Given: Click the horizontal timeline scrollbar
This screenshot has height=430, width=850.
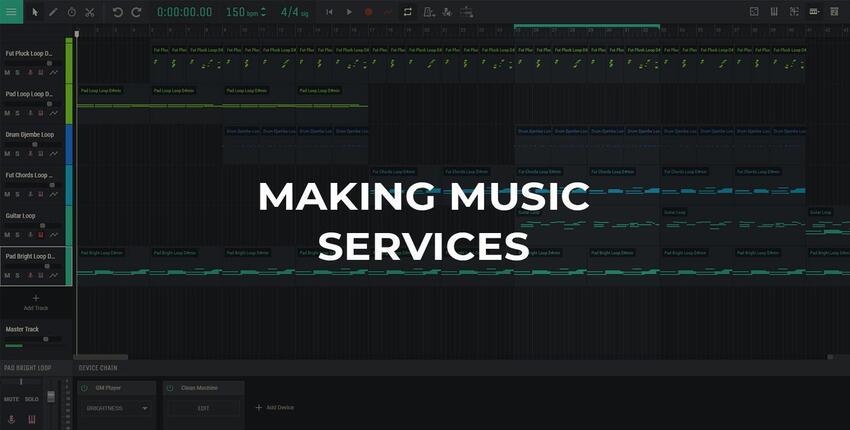Looking at the screenshot, I should [x=101, y=357].
